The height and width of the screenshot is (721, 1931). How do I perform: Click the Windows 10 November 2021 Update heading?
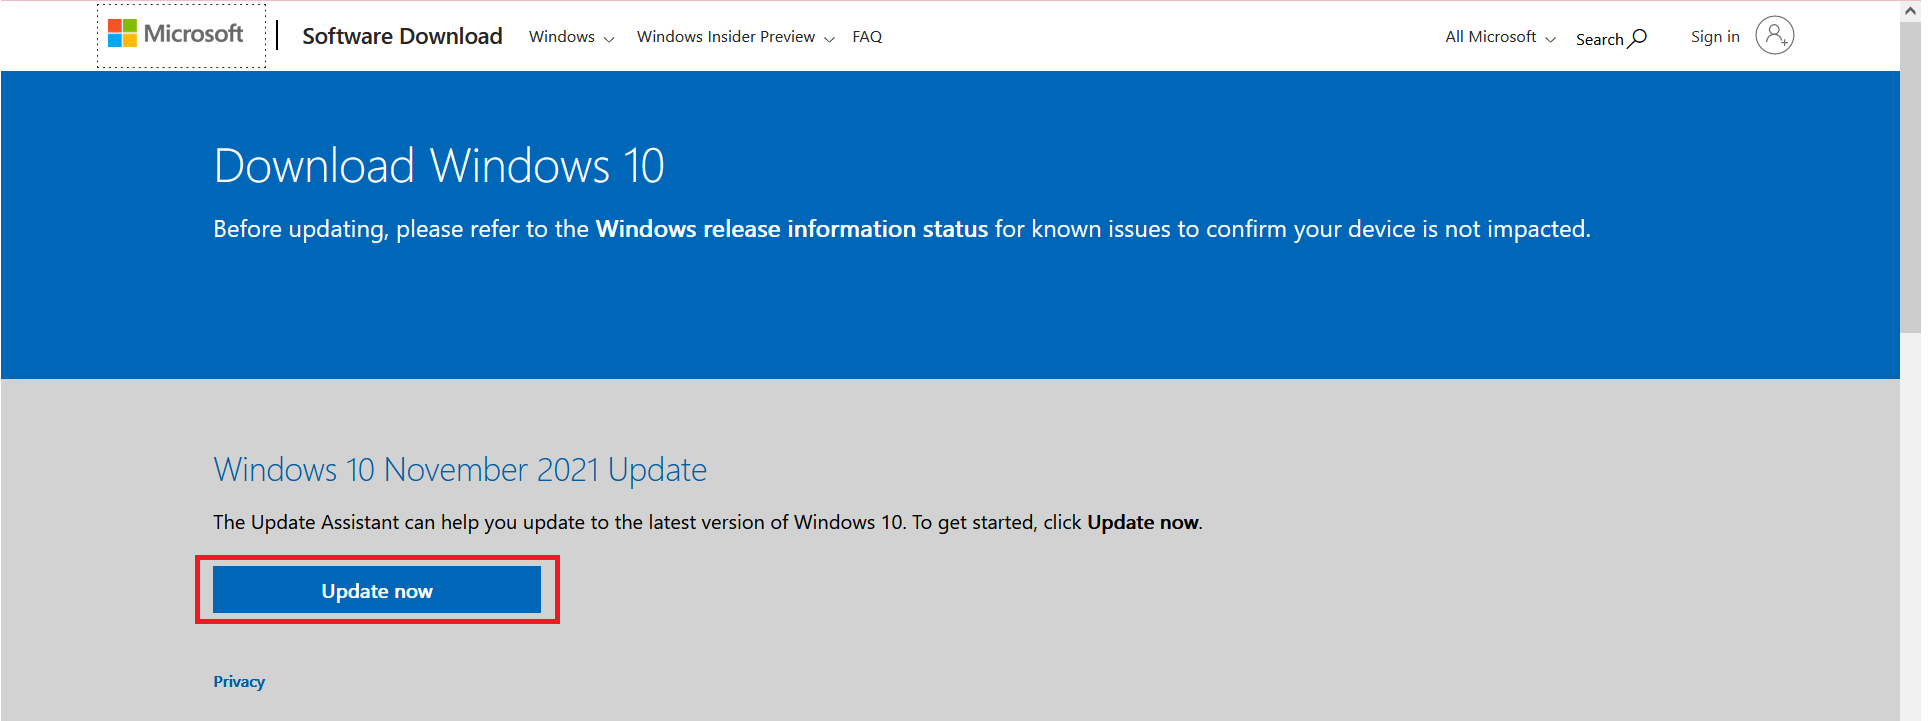pos(460,470)
